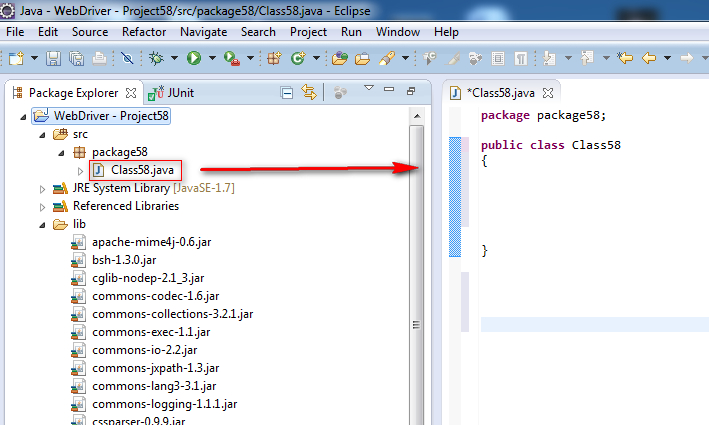
Task: Click the Previous Annotation icon
Action: click(587, 58)
